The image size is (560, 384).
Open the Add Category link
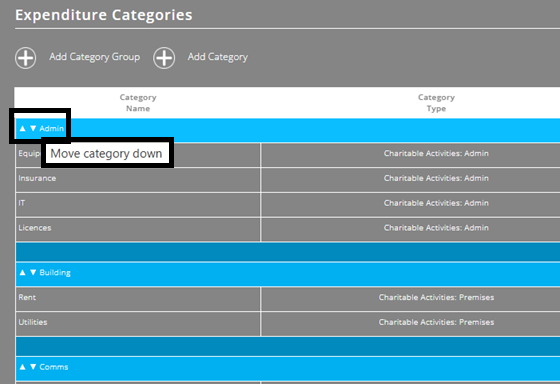coord(218,57)
